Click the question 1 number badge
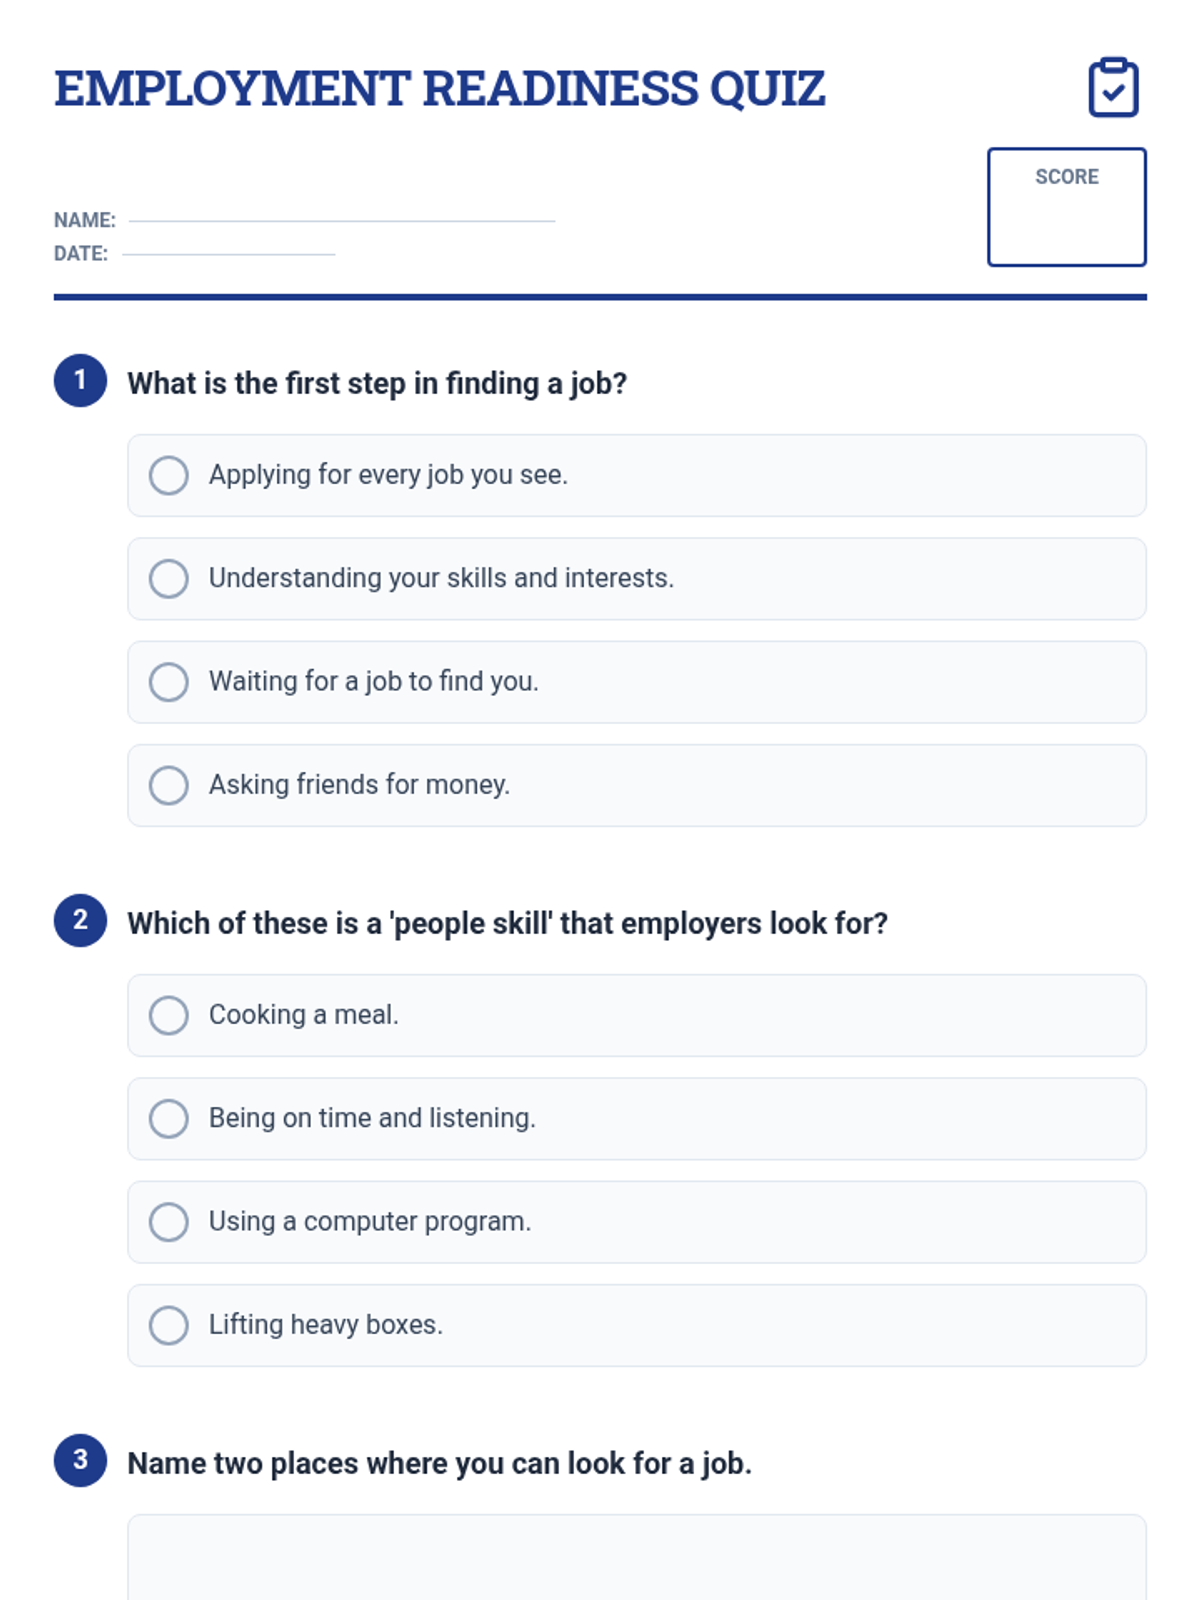Image resolution: width=1200 pixels, height=1600 pixels. (x=80, y=381)
